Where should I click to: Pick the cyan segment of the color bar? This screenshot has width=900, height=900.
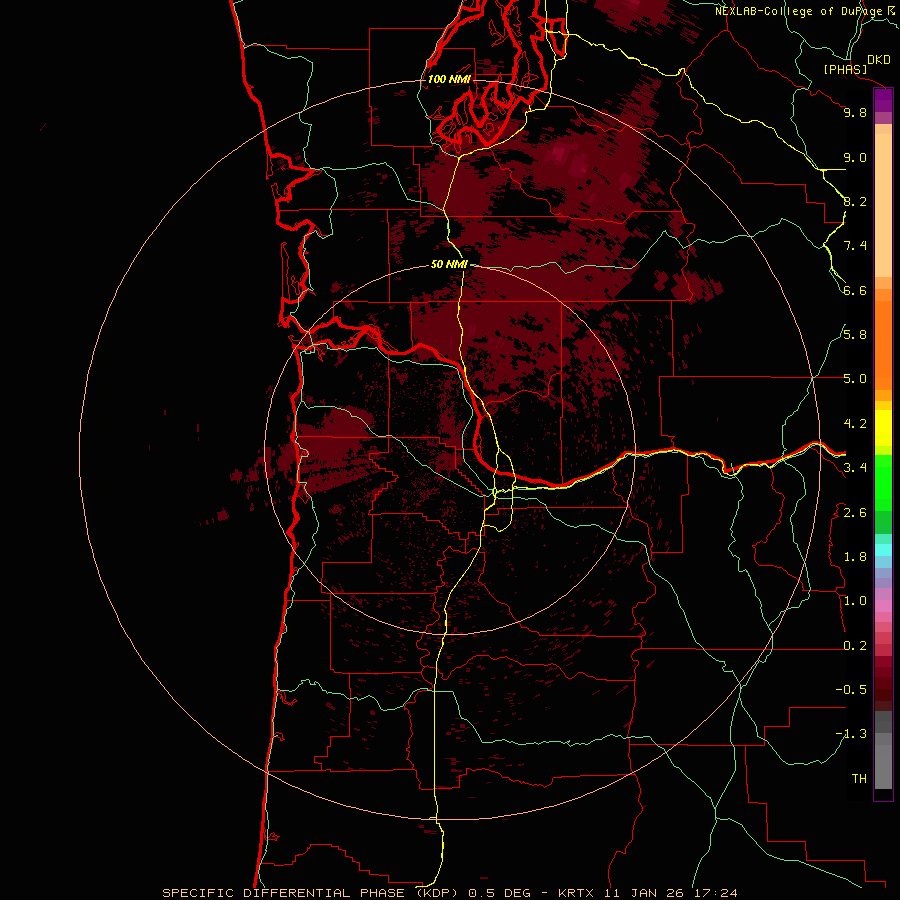883,550
